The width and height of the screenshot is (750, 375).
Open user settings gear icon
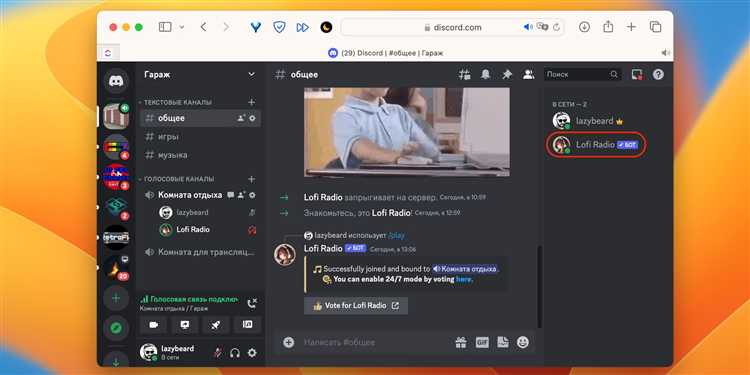(x=252, y=353)
